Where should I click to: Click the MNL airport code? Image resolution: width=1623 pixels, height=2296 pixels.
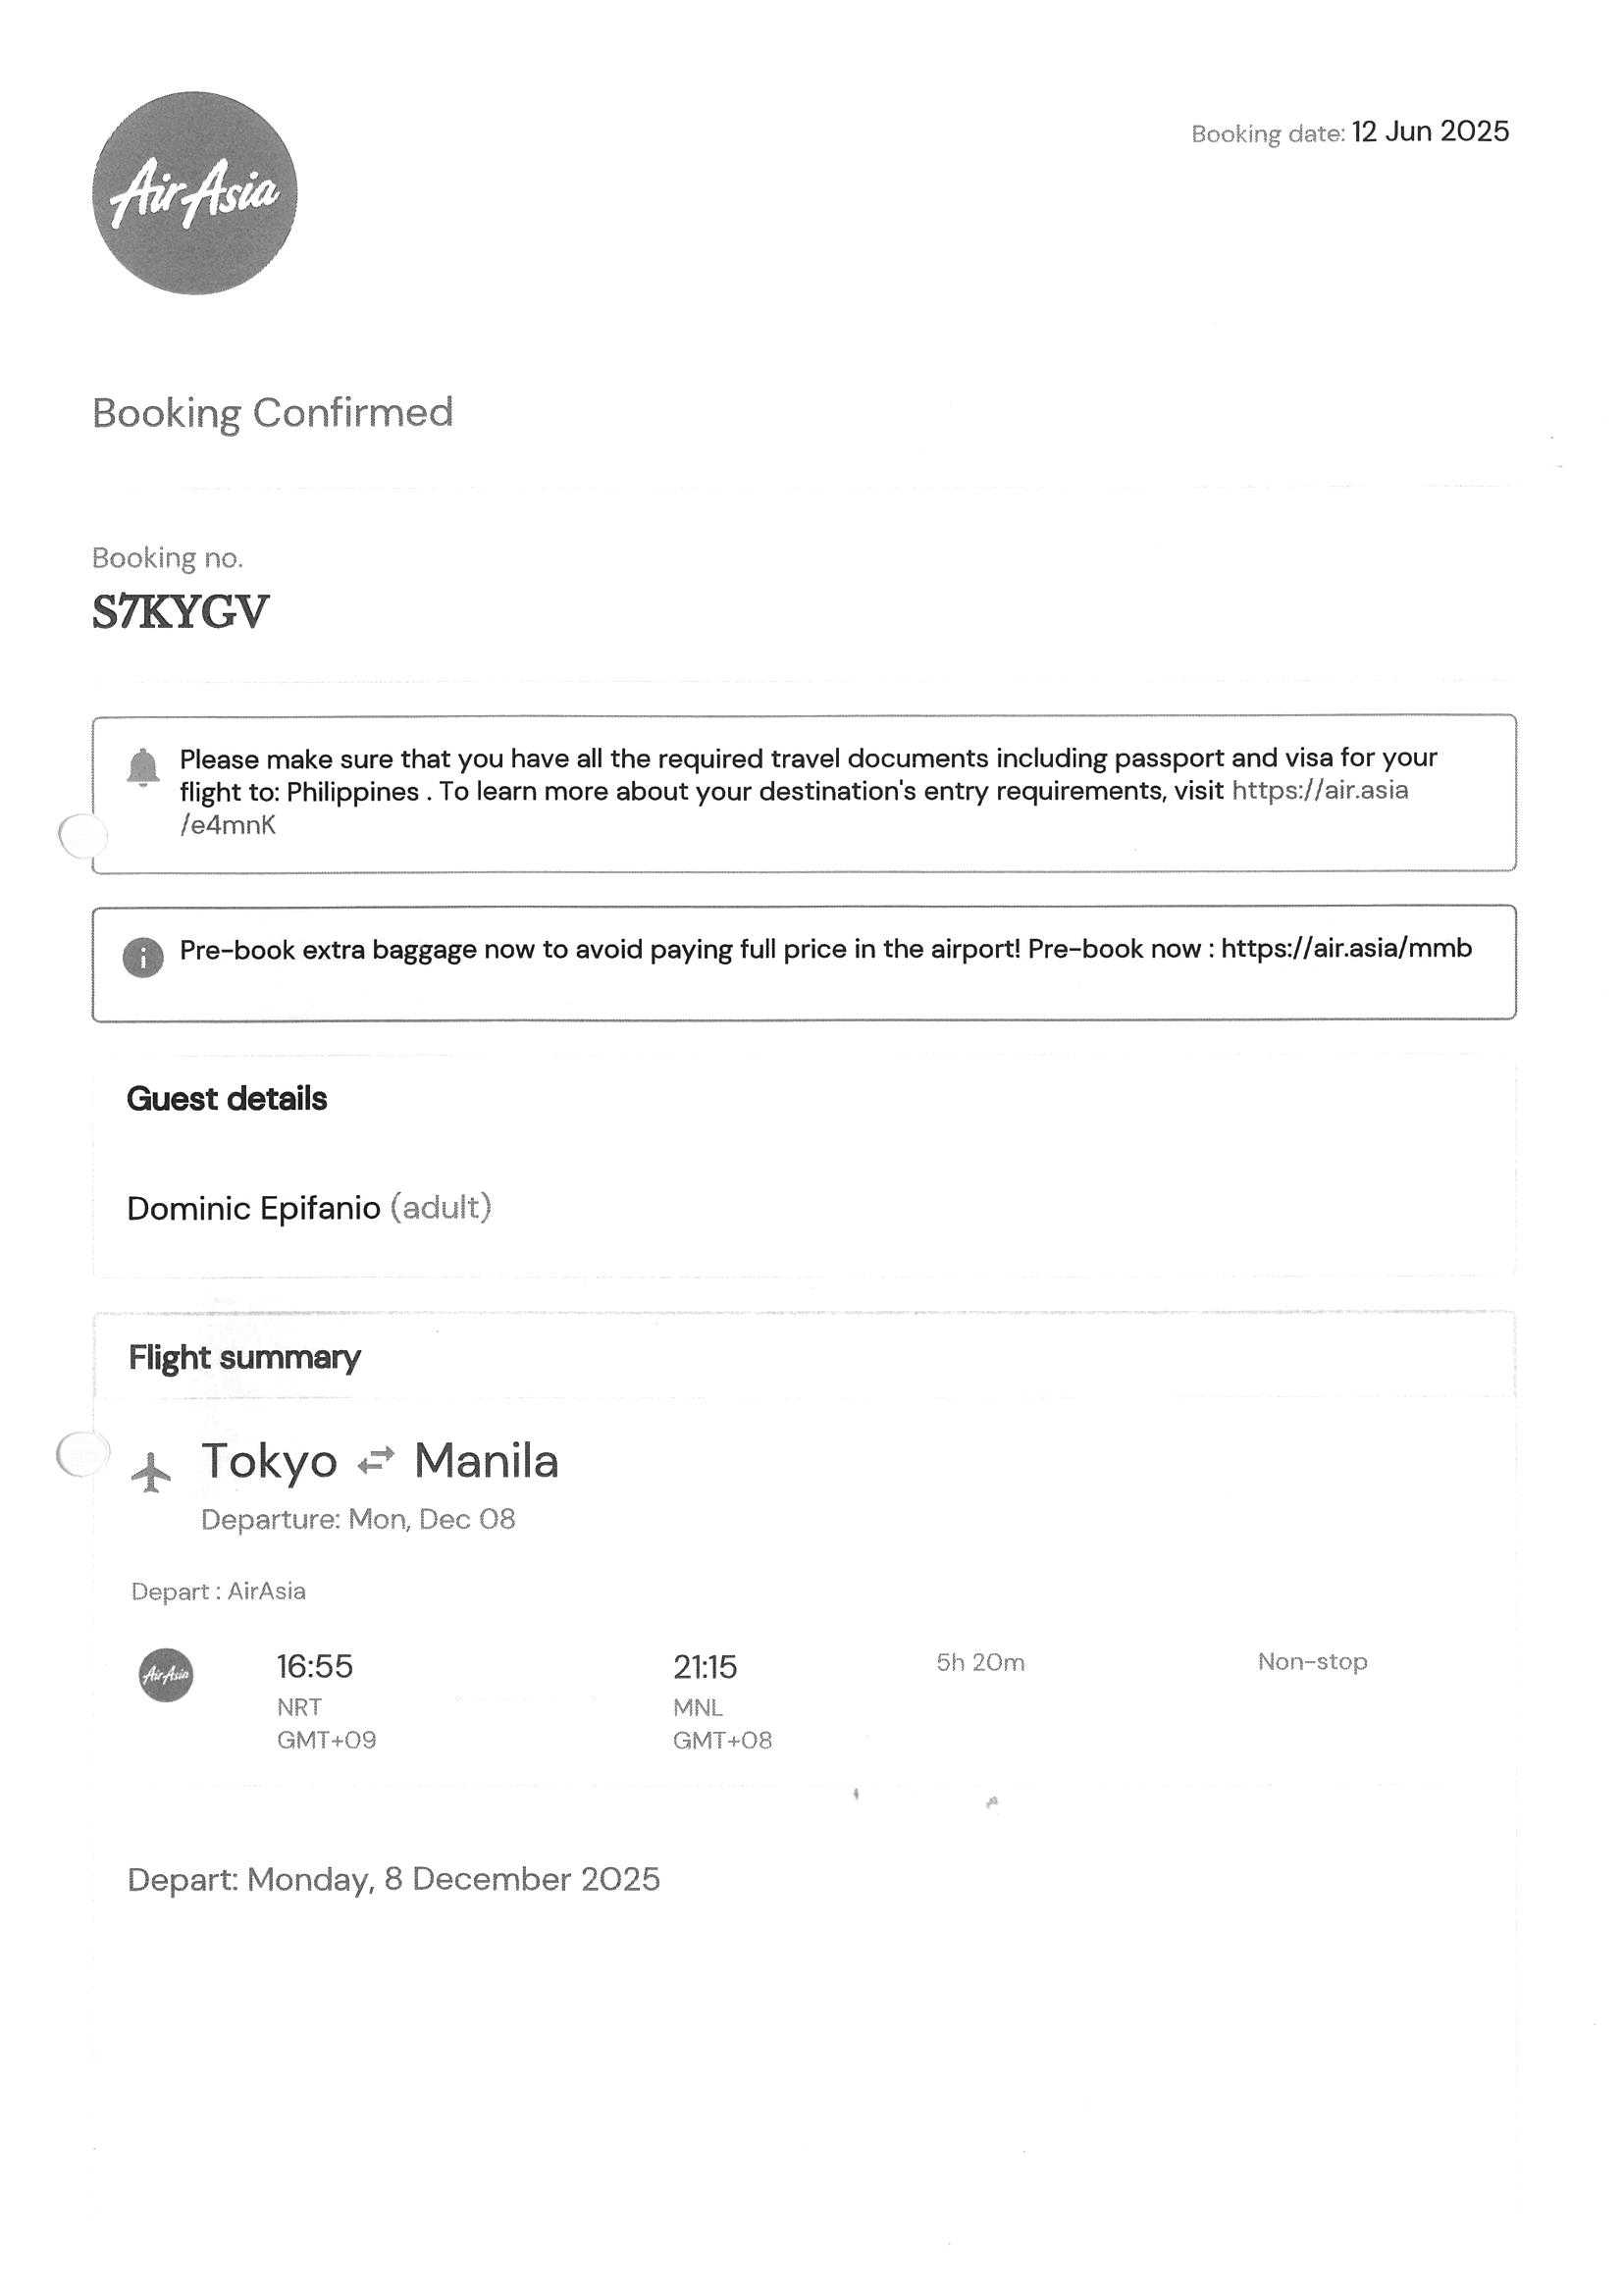(x=697, y=1707)
